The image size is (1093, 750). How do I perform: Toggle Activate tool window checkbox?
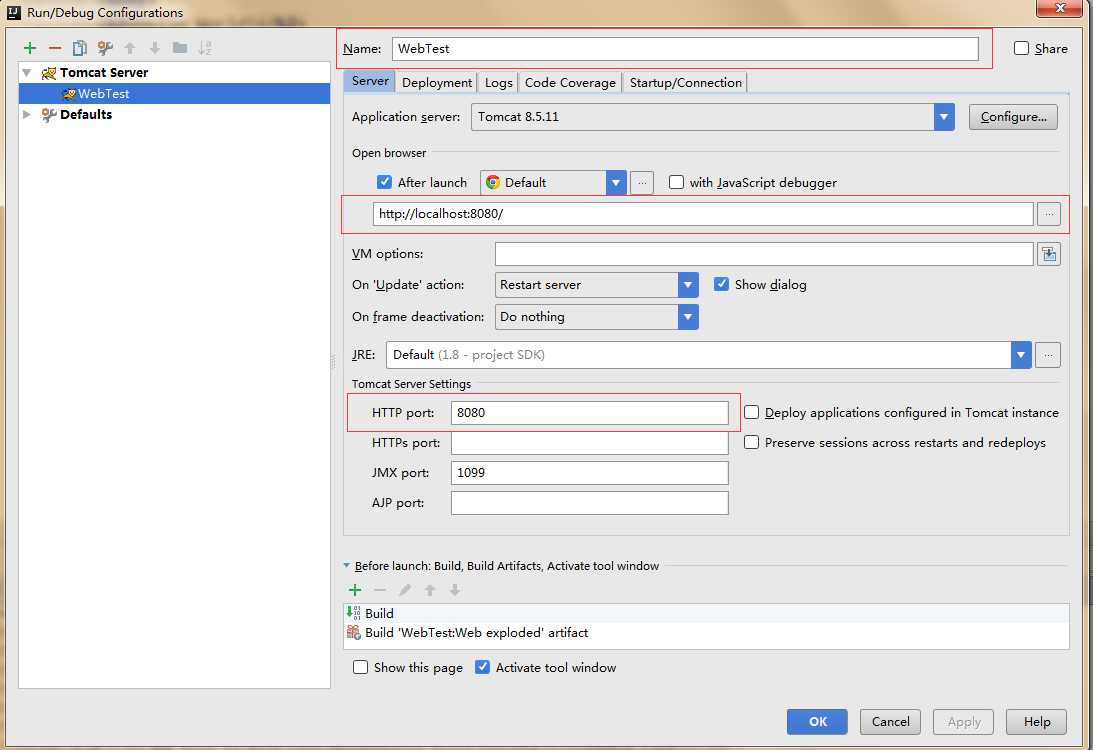[482, 667]
